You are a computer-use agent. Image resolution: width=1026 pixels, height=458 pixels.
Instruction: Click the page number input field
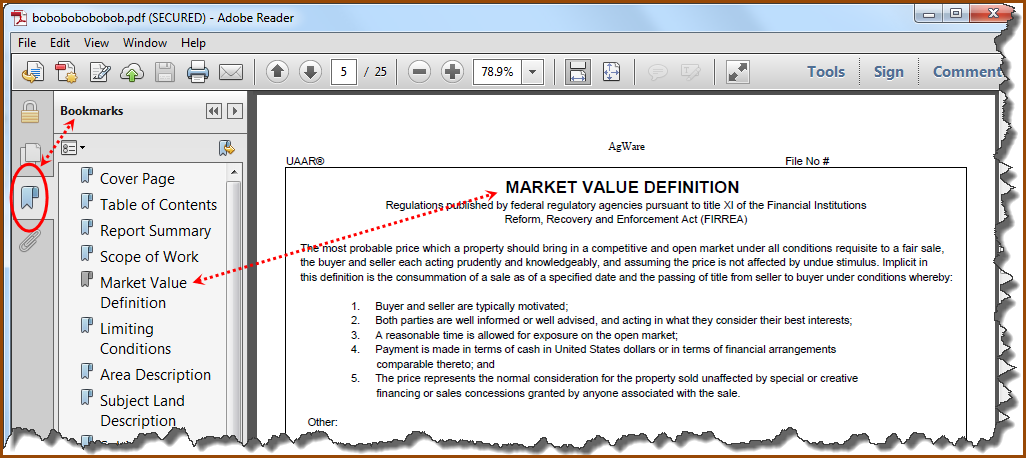344,72
